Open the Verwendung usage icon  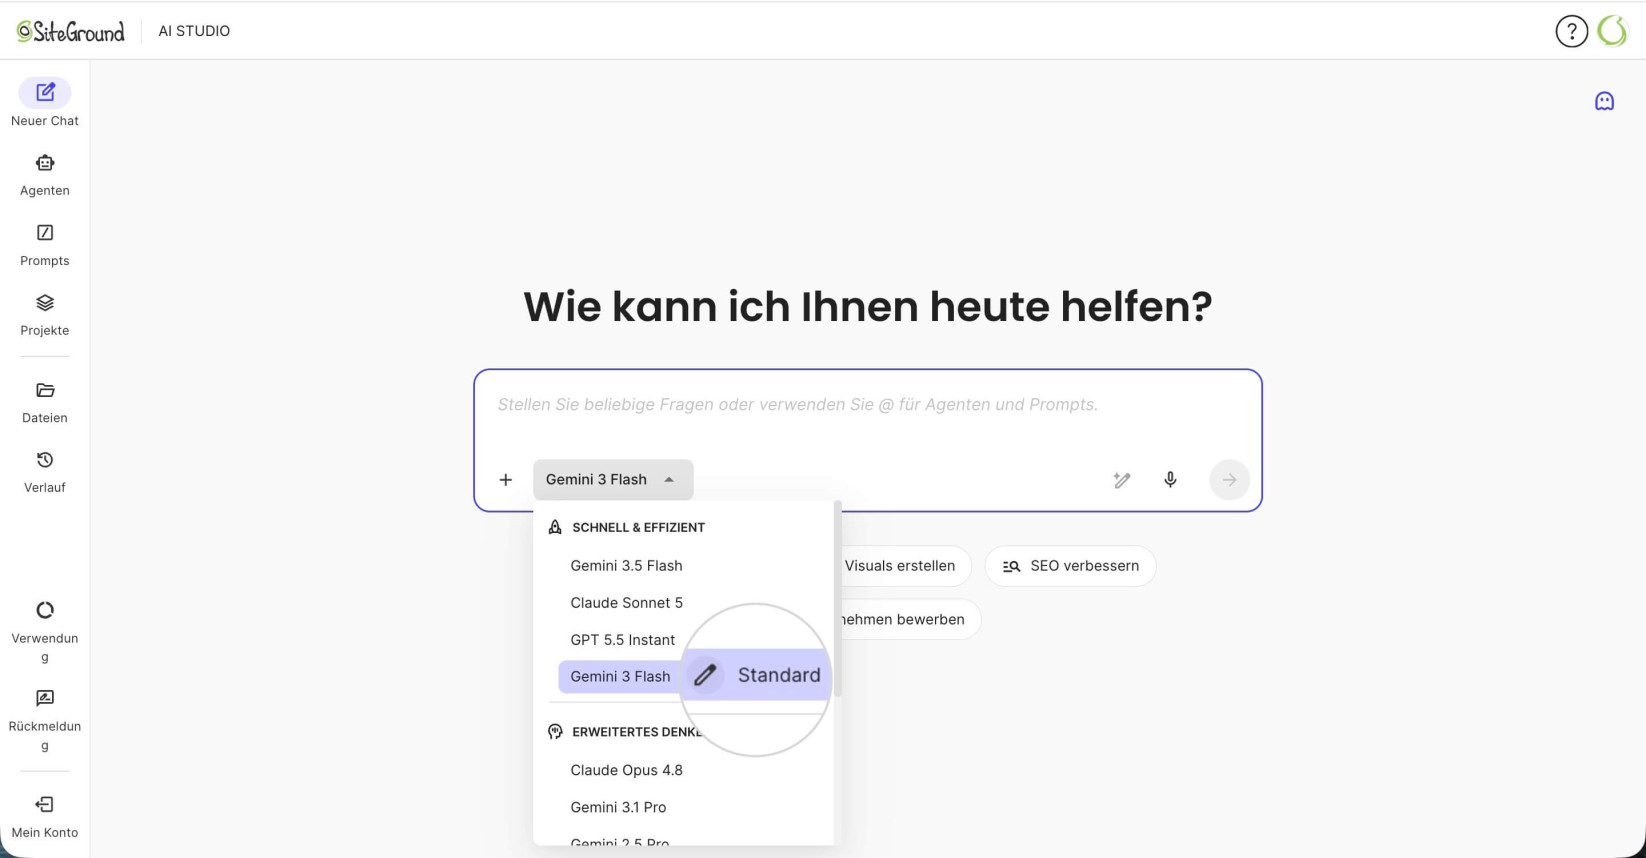click(45, 610)
